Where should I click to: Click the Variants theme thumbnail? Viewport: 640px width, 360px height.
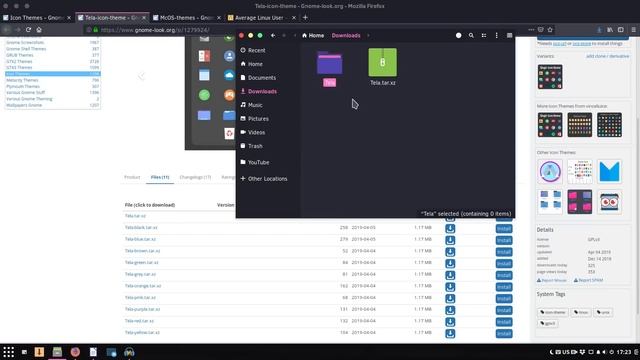(x=550, y=77)
